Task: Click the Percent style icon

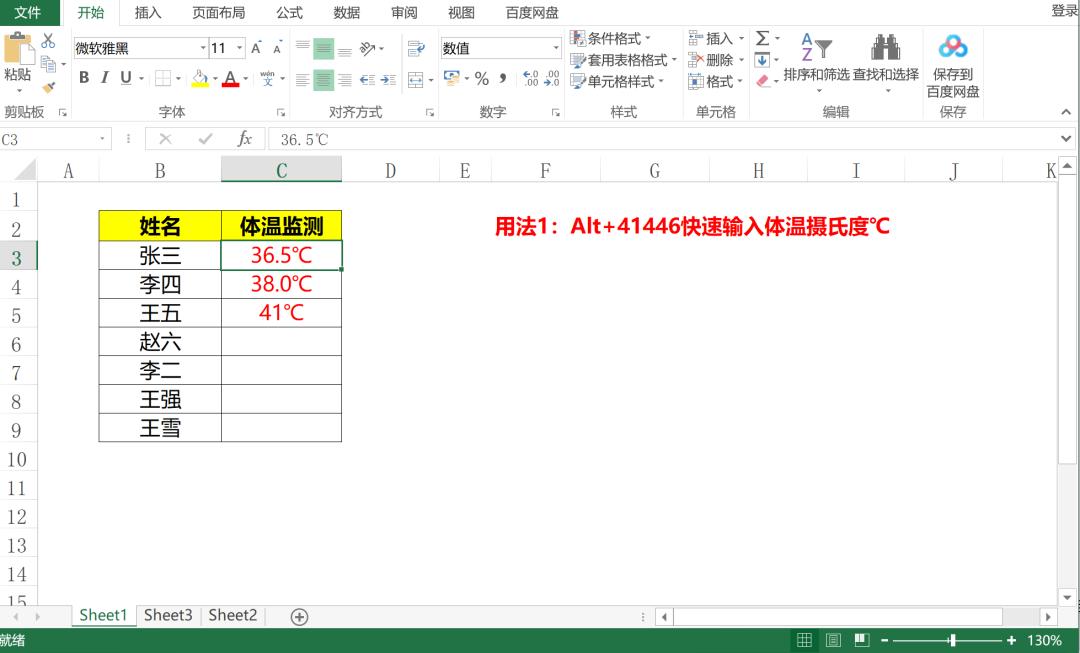Action: 483,78
